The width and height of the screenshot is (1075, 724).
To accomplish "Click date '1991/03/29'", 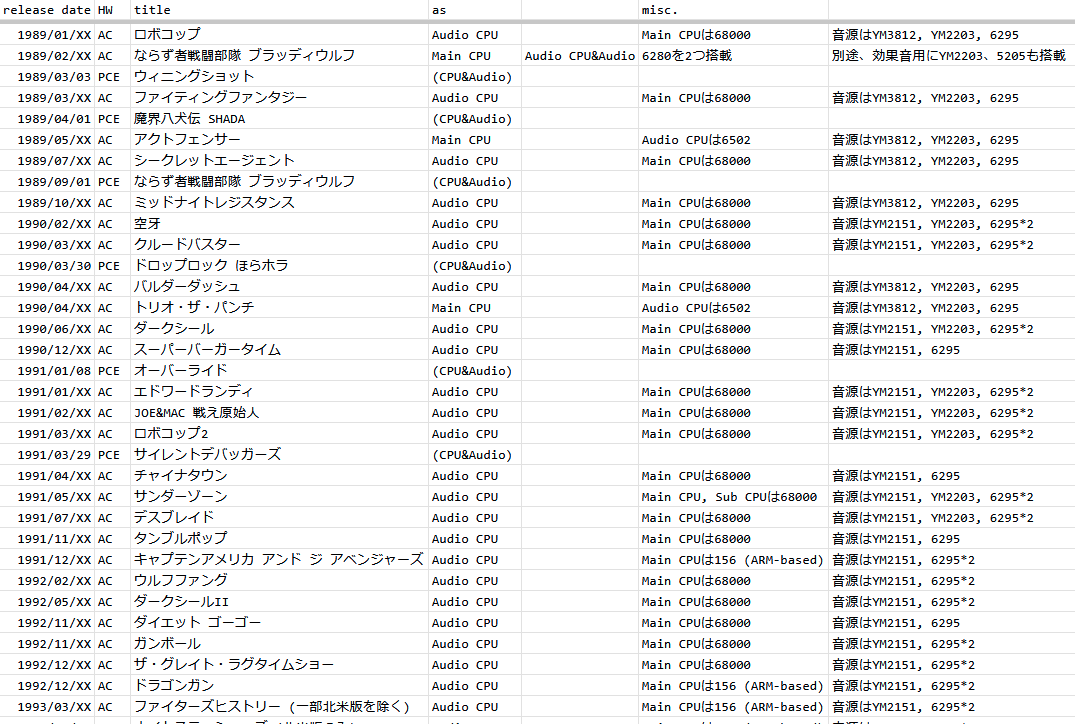I will click(x=54, y=455).
